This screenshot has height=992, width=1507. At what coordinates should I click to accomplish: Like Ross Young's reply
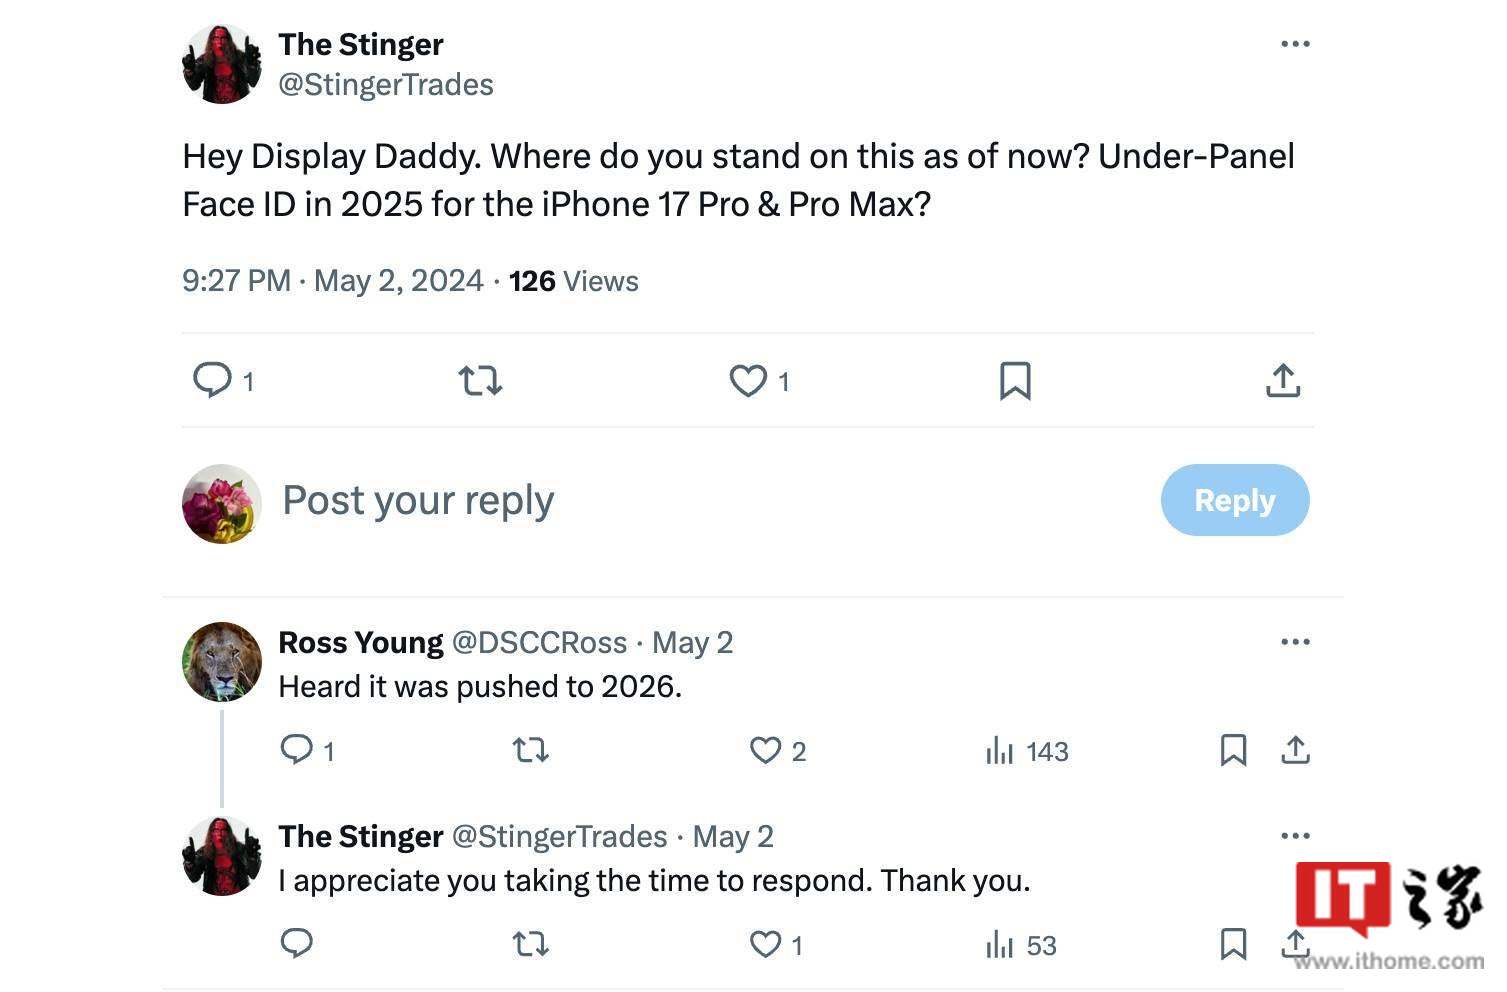766,750
